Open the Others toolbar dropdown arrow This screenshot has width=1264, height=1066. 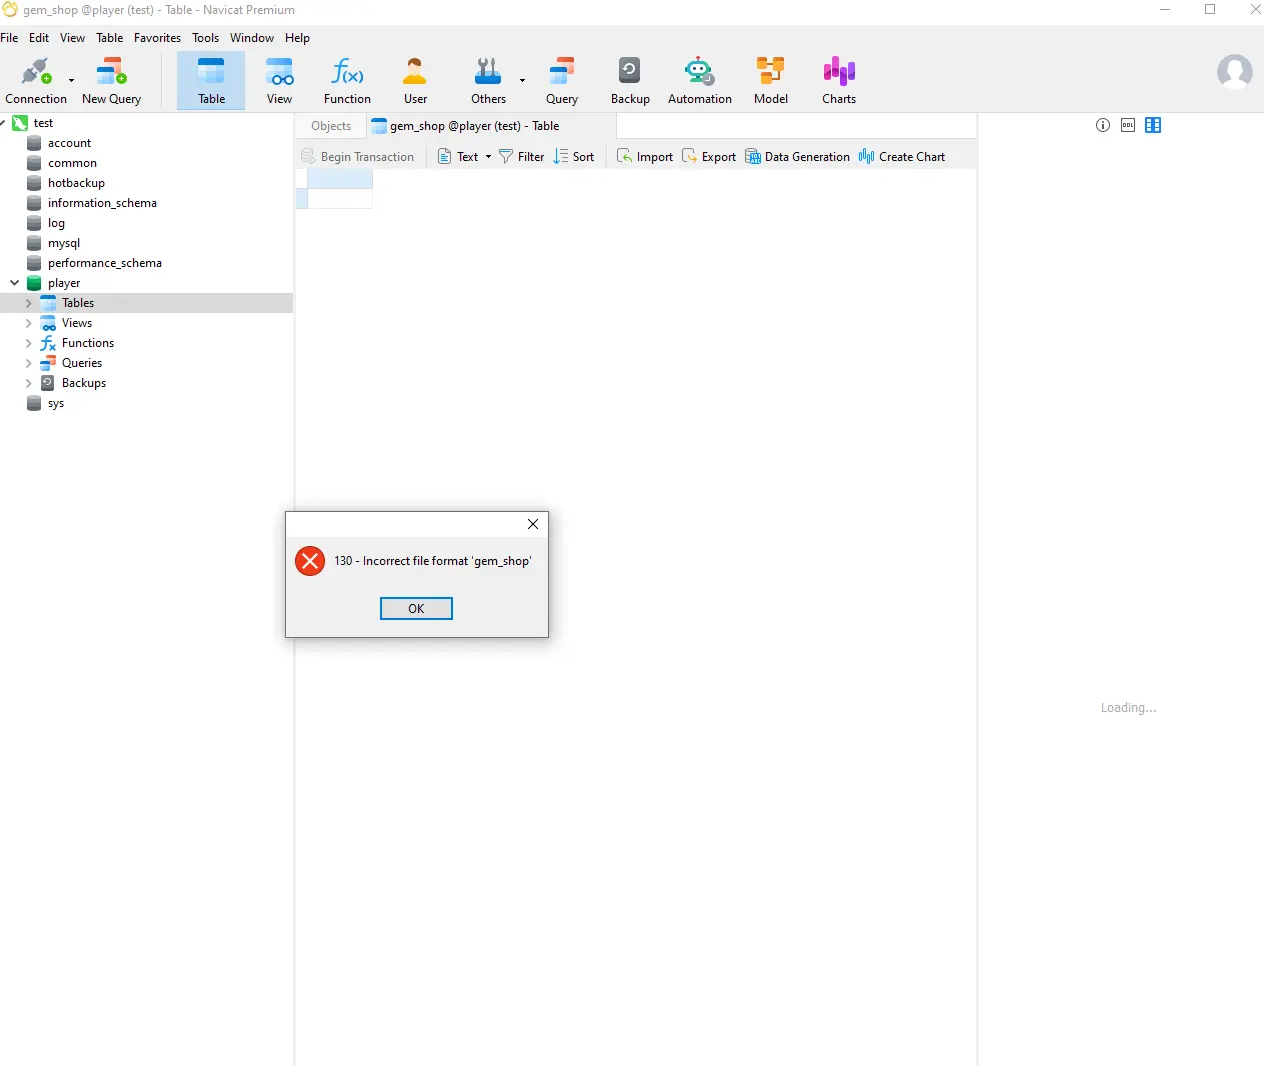tap(522, 80)
